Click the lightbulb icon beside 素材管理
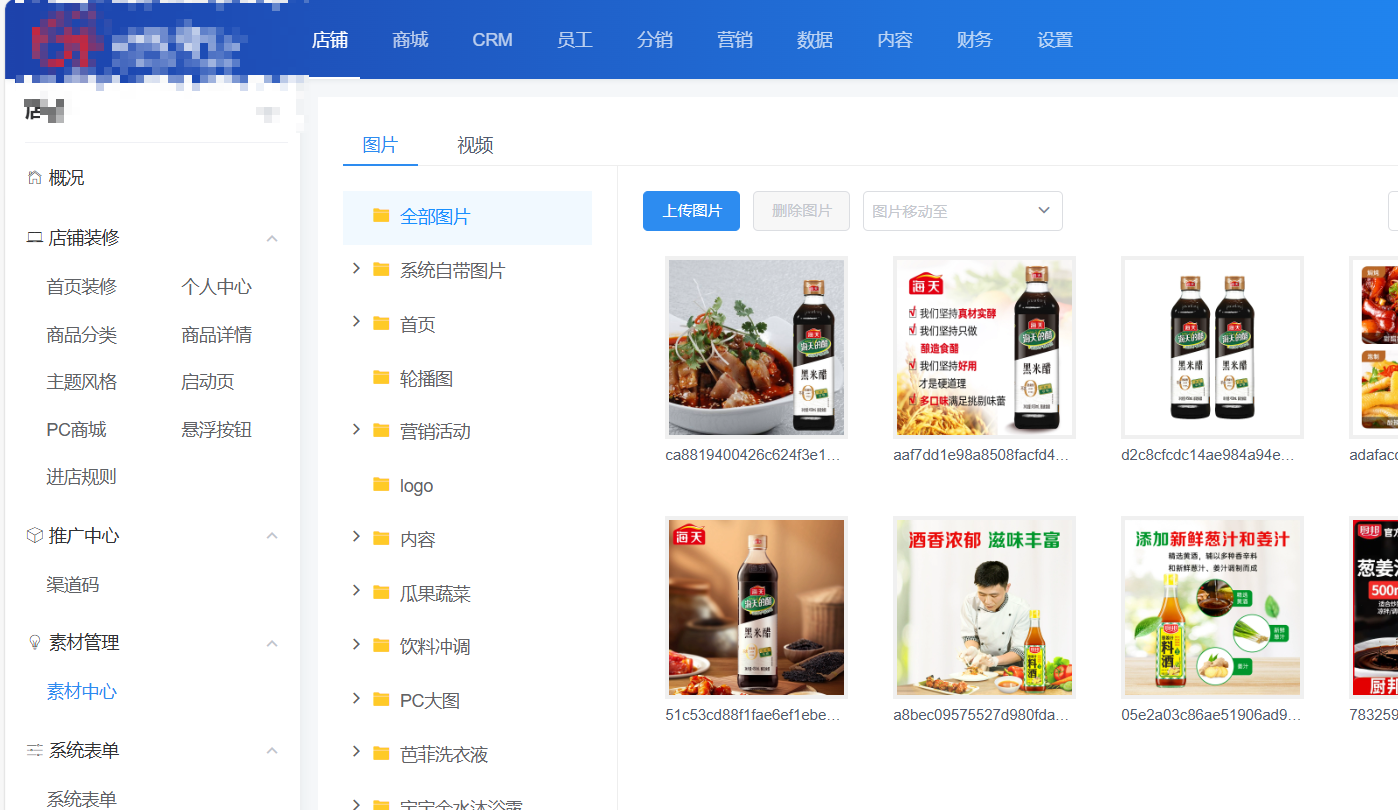Screen dimensions: 1398x810 click(35, 643)
